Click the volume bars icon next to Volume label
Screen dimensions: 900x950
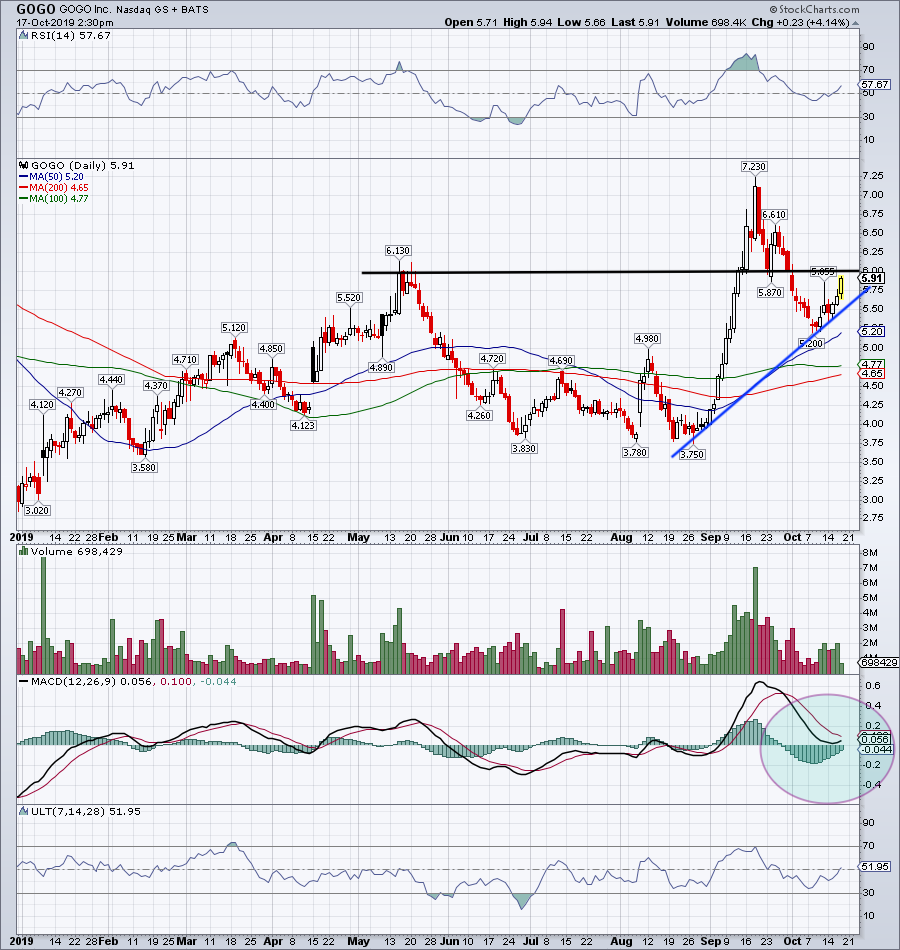24,551
